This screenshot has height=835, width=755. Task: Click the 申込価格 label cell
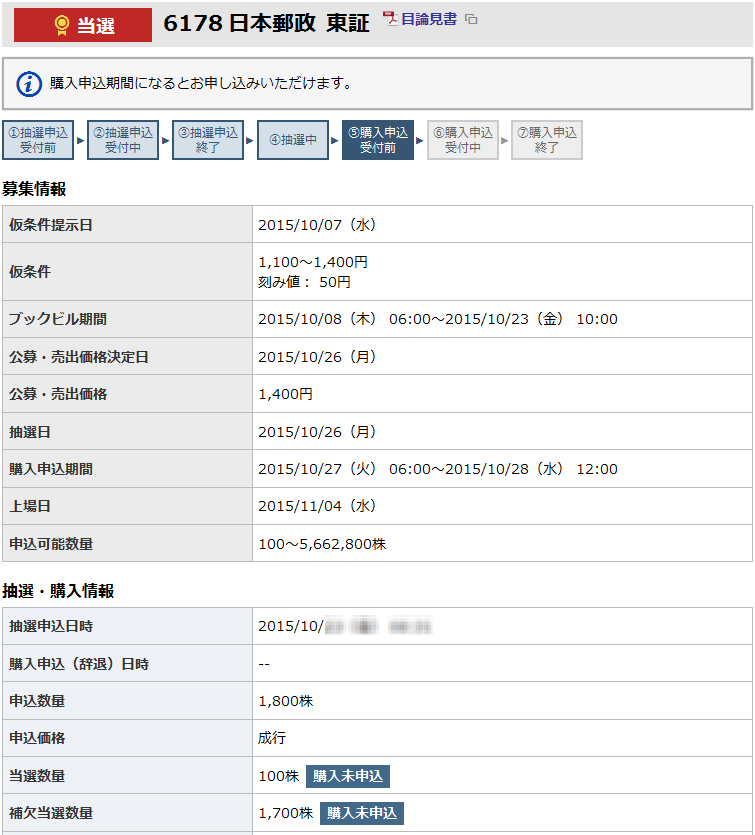(127, 738)
